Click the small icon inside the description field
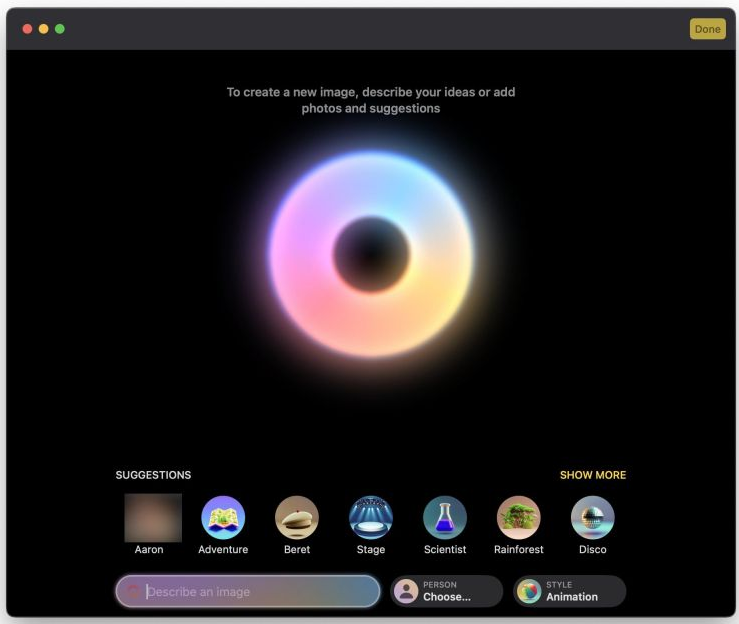The image size is (739, 624). [x=133, y=591]
